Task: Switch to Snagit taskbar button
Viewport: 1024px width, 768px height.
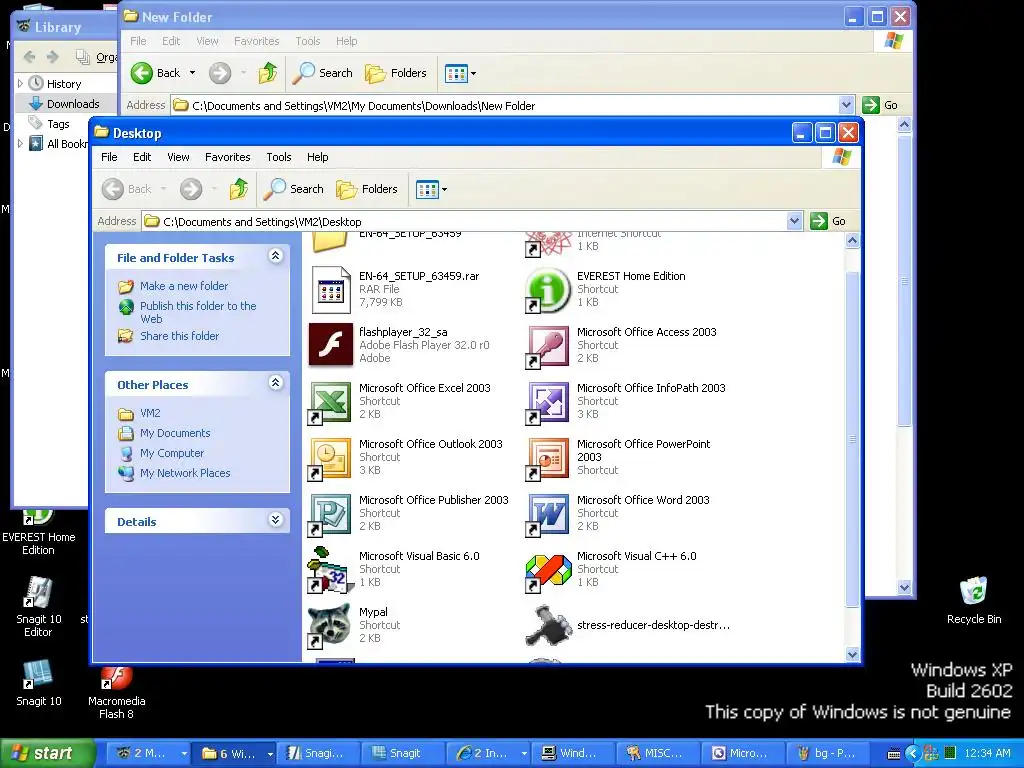Action: pyautogui.click(x=402, y=754)
